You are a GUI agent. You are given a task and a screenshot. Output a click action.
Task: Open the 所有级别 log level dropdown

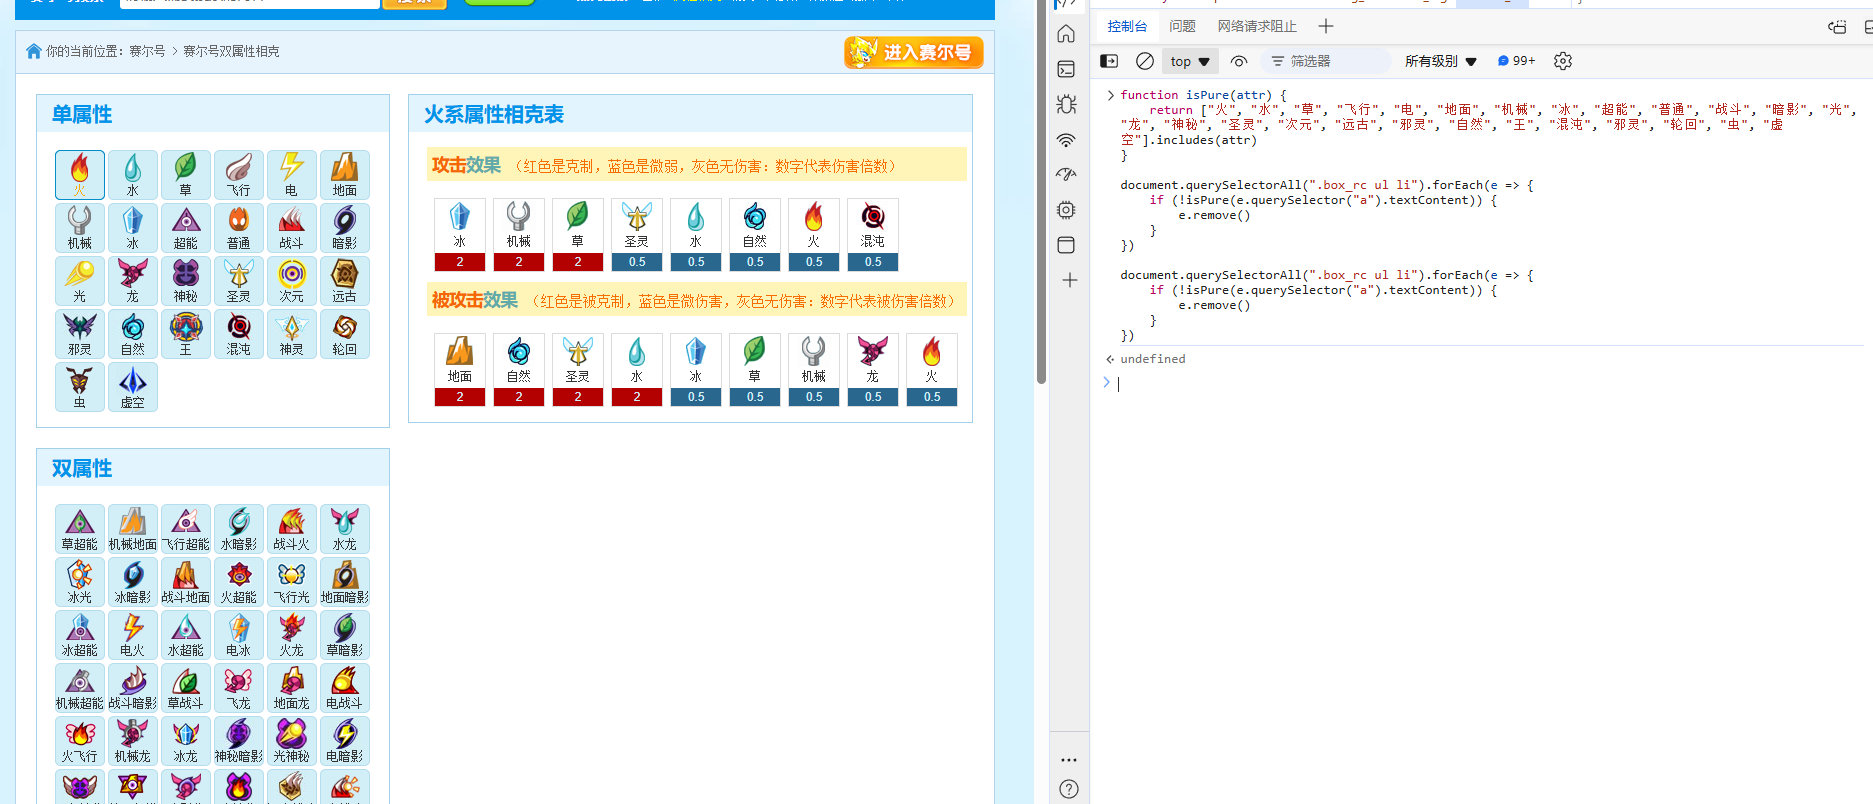coord(1440,61)
